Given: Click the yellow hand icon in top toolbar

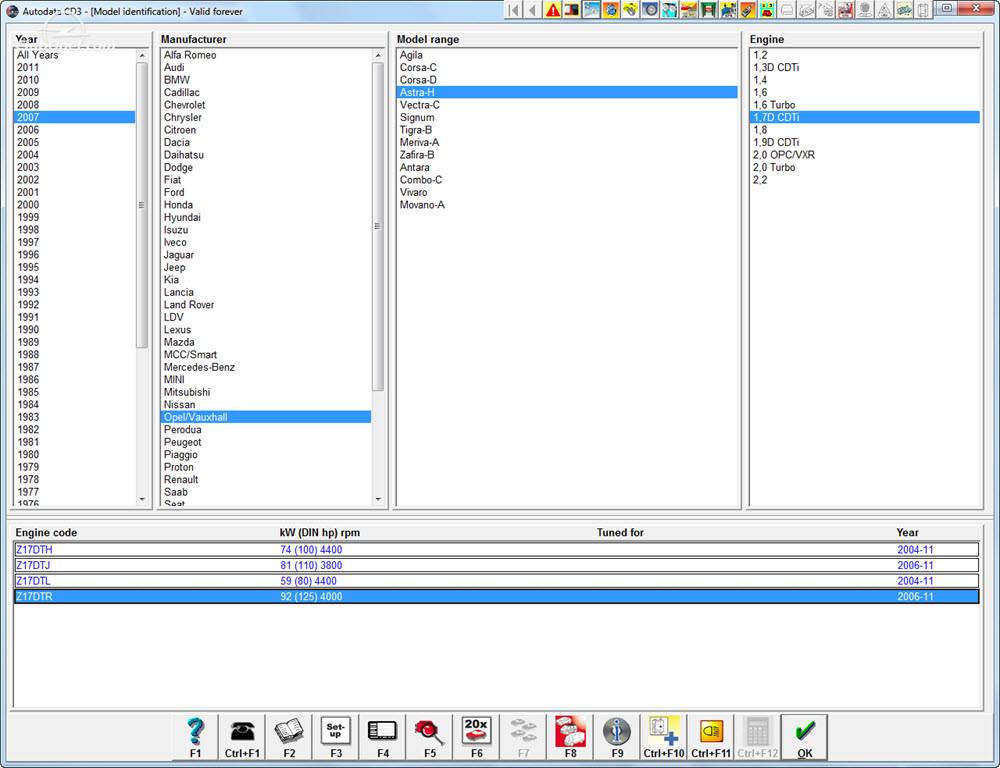Looking at the screenshot, I should pos(630,10).
